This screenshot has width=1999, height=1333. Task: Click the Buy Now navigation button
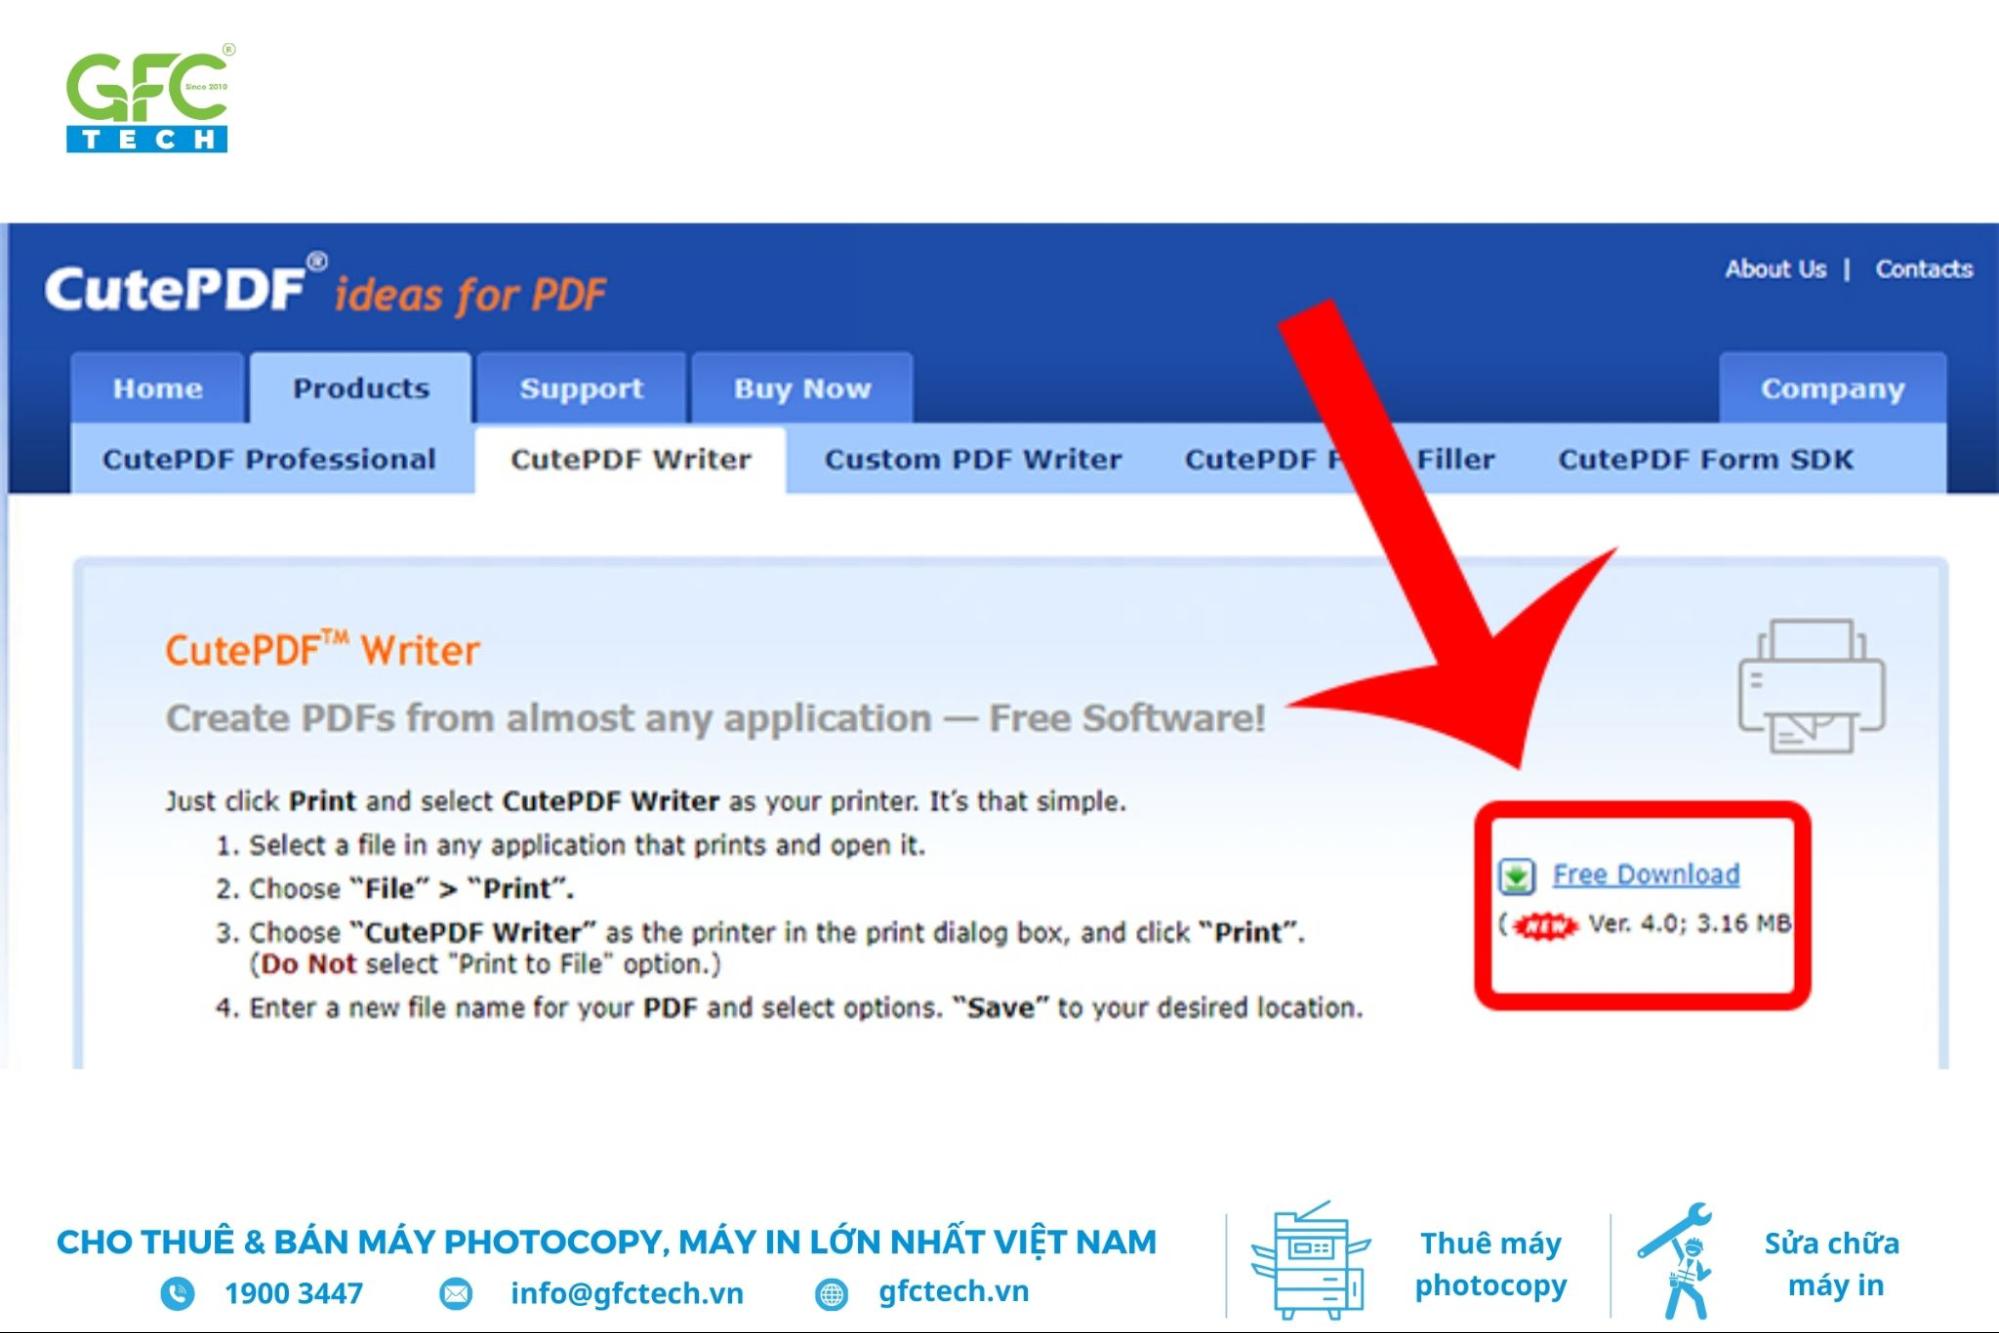click(799, 388)
